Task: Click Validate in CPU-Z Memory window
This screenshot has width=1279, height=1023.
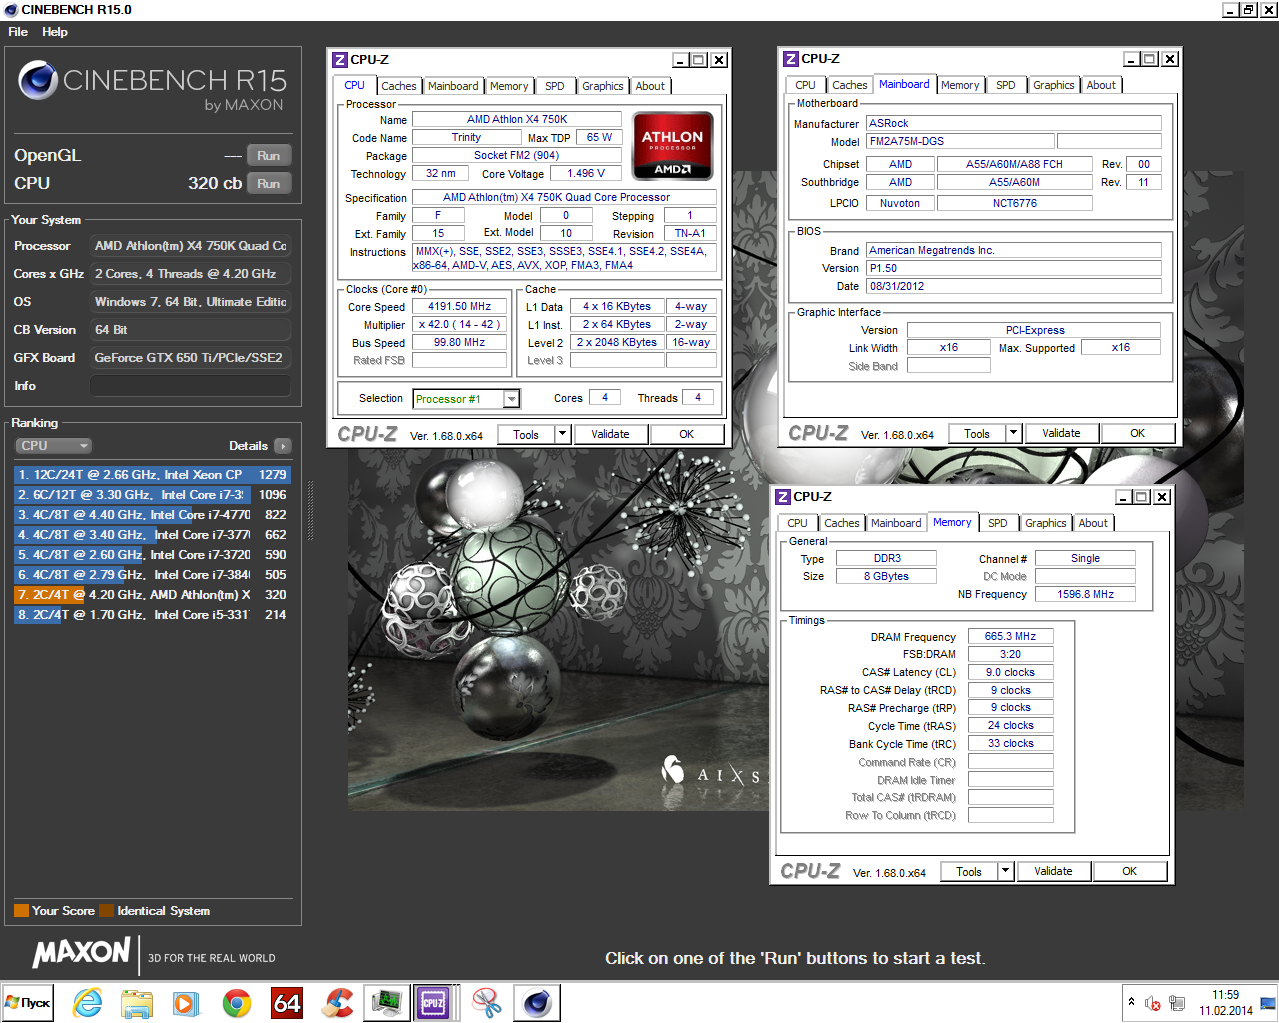Action: click(1053, 872)
